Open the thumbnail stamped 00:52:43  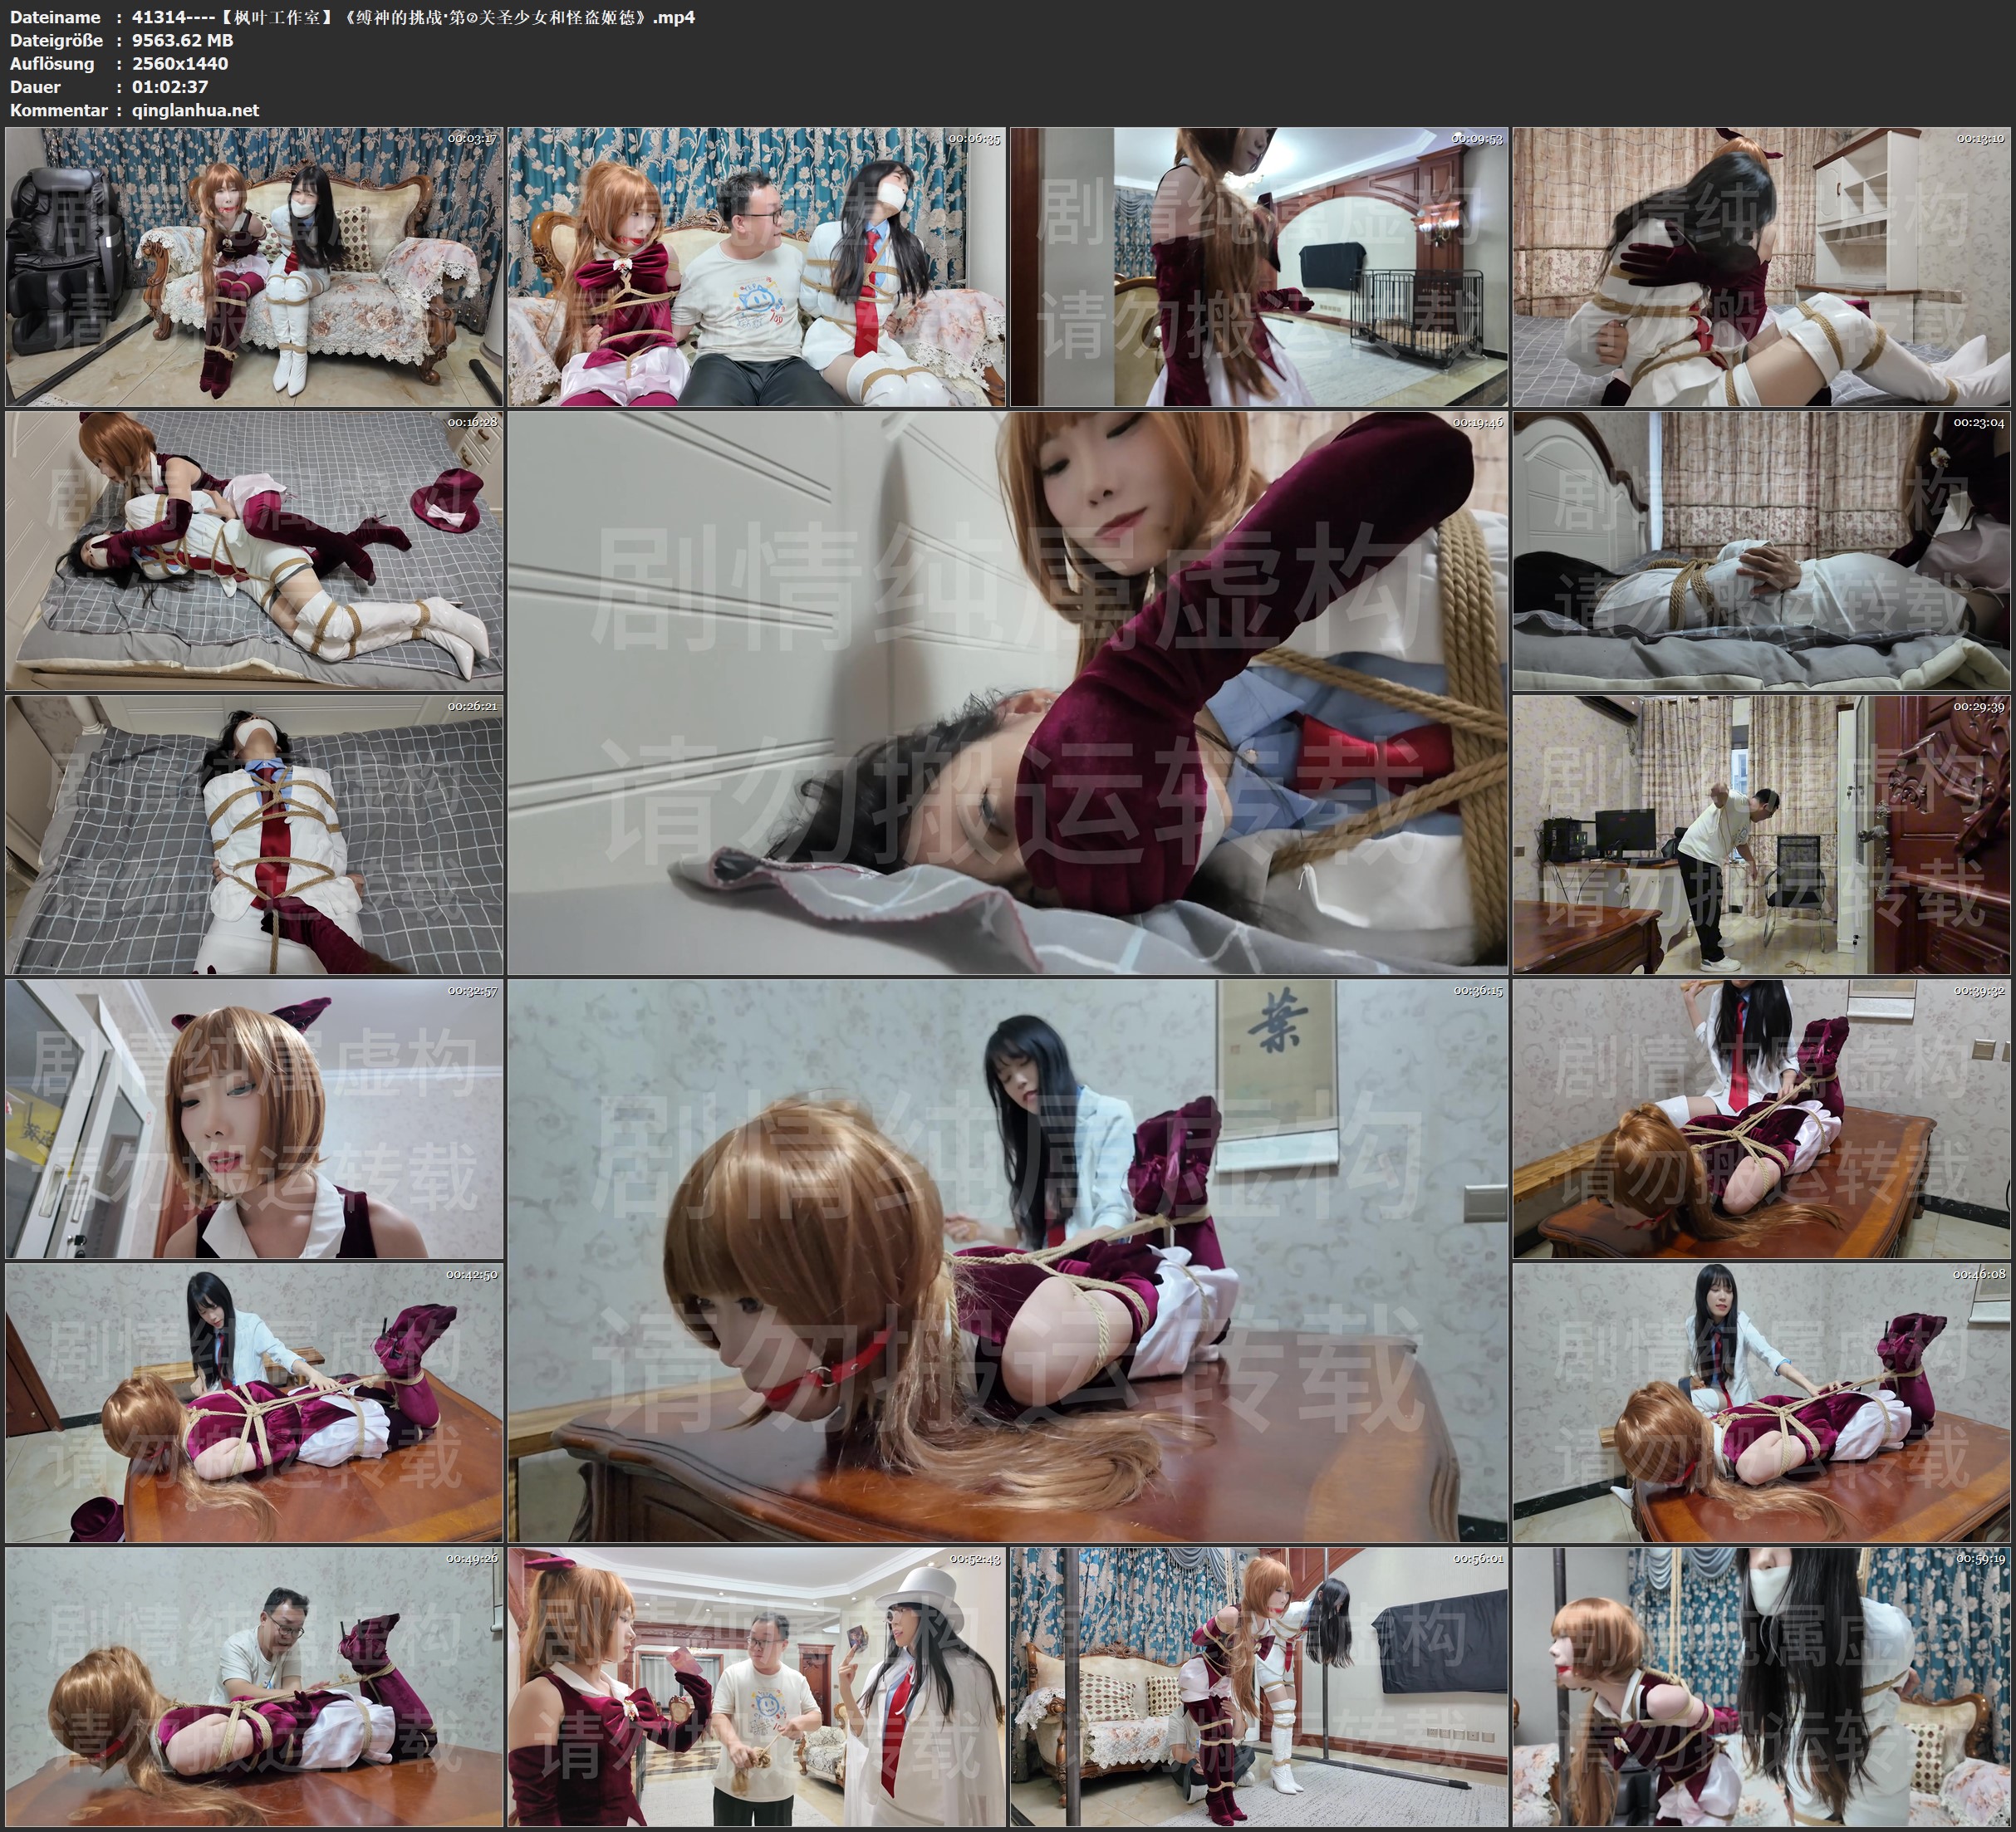point(757,1687)
